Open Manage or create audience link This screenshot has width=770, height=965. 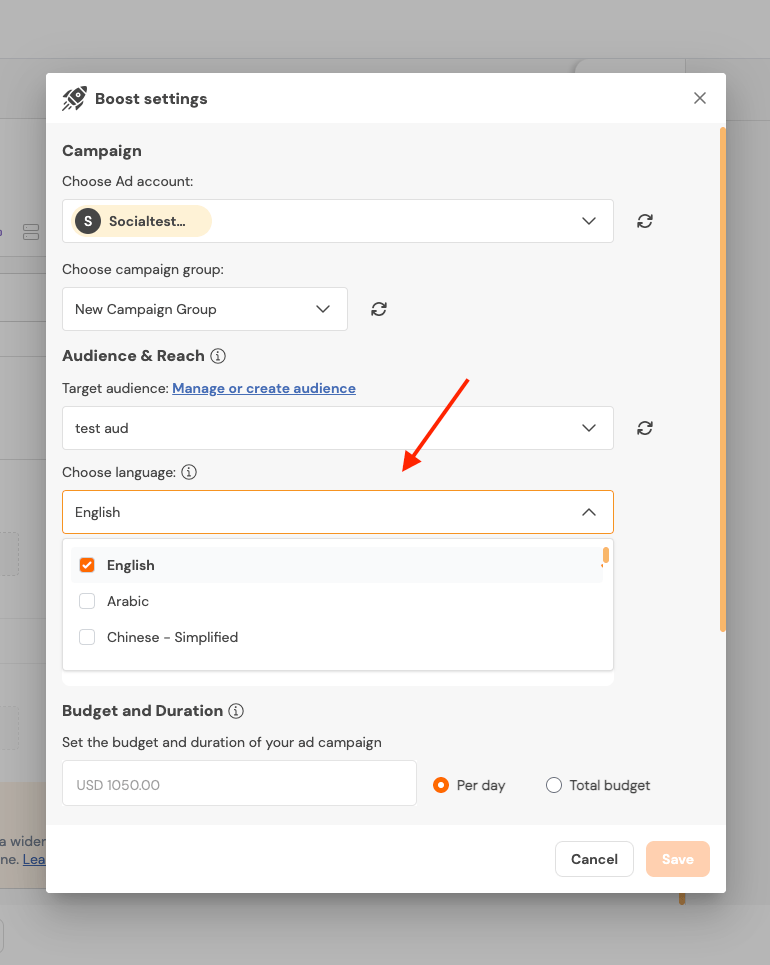264,388
